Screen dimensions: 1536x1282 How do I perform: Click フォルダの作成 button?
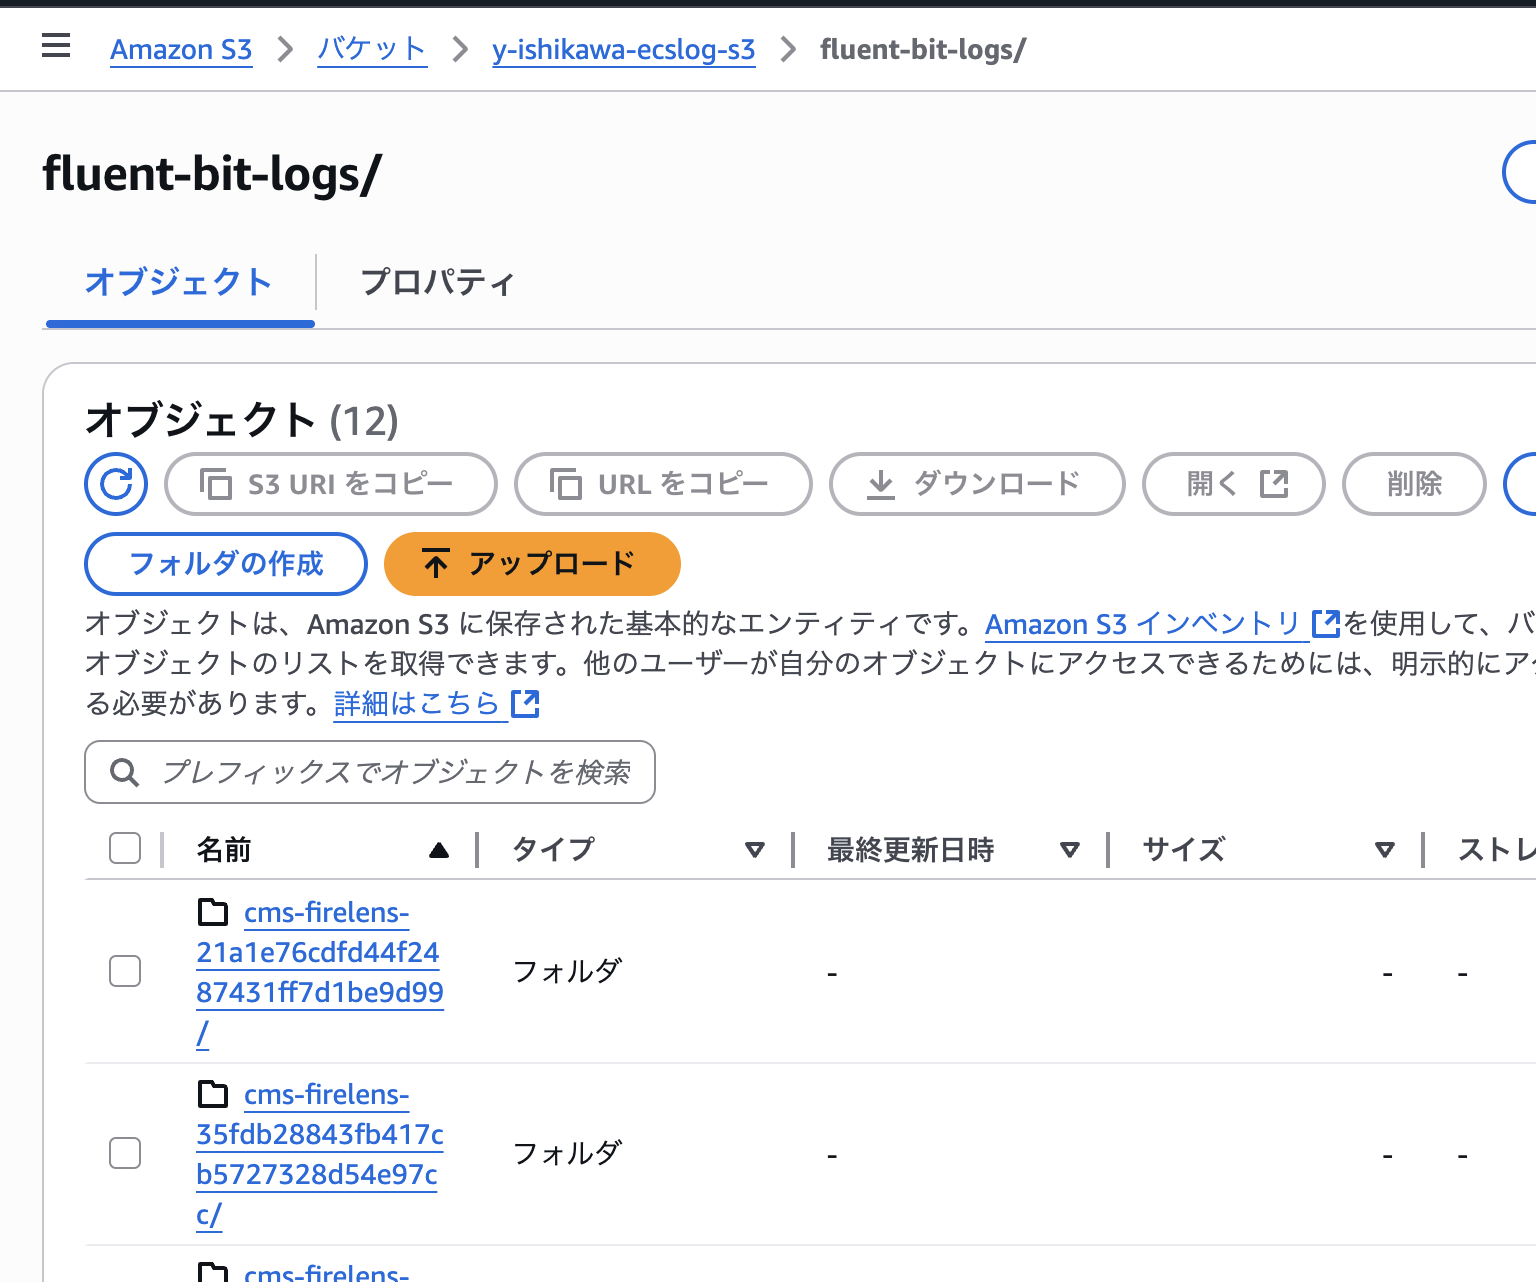226,564
